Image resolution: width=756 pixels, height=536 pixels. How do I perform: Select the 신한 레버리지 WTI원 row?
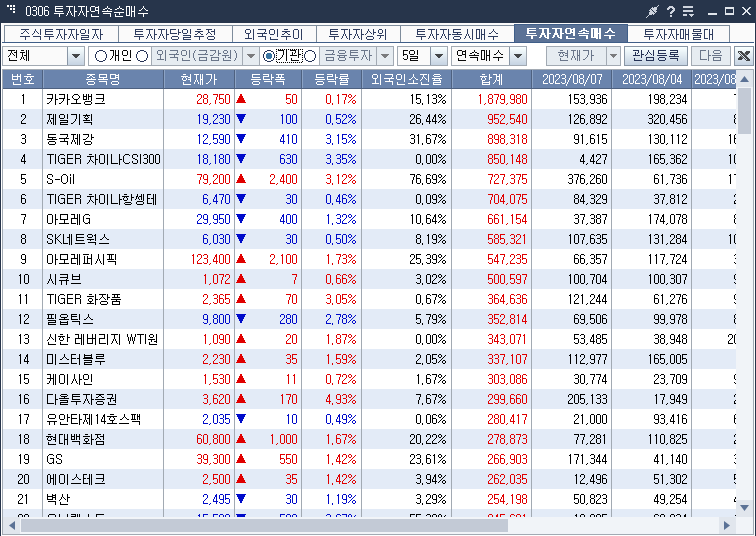(369, 339)
